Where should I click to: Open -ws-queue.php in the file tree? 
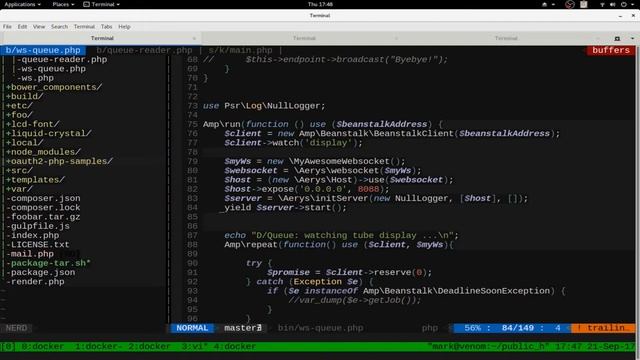point(51,69)
